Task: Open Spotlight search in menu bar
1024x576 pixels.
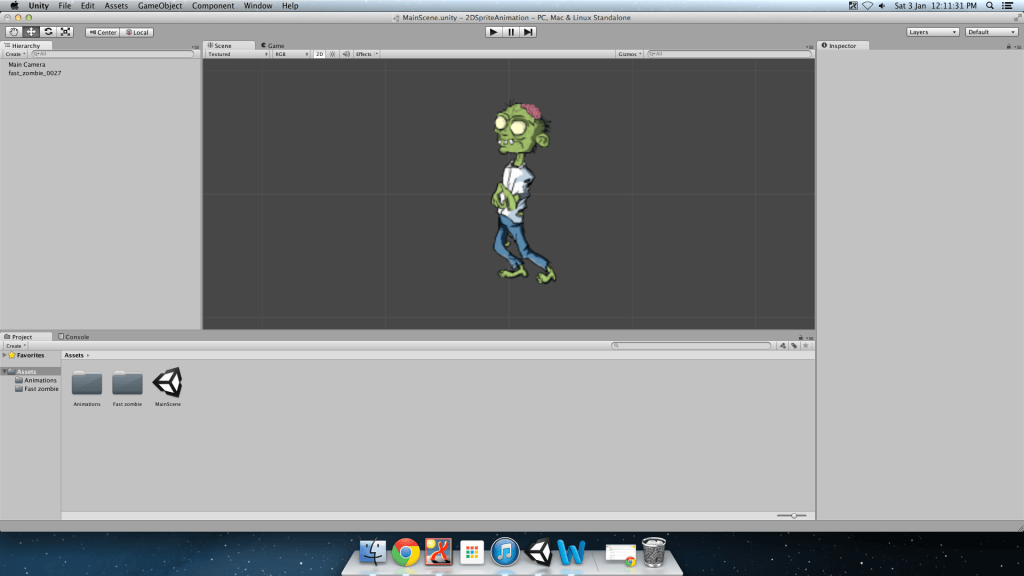Action: [990, 6]
